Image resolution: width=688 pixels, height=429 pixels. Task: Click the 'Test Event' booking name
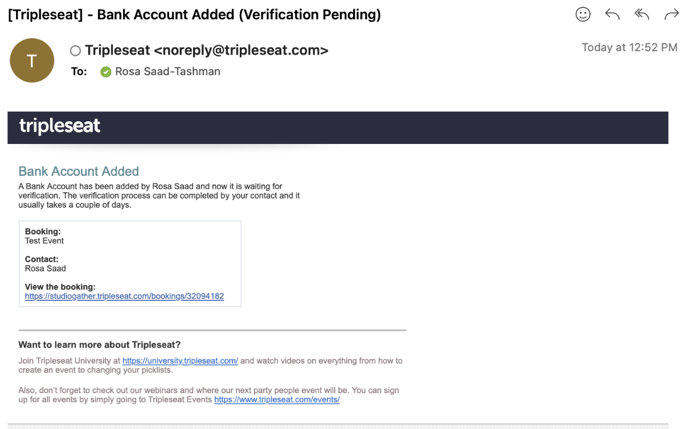(45, 241)
